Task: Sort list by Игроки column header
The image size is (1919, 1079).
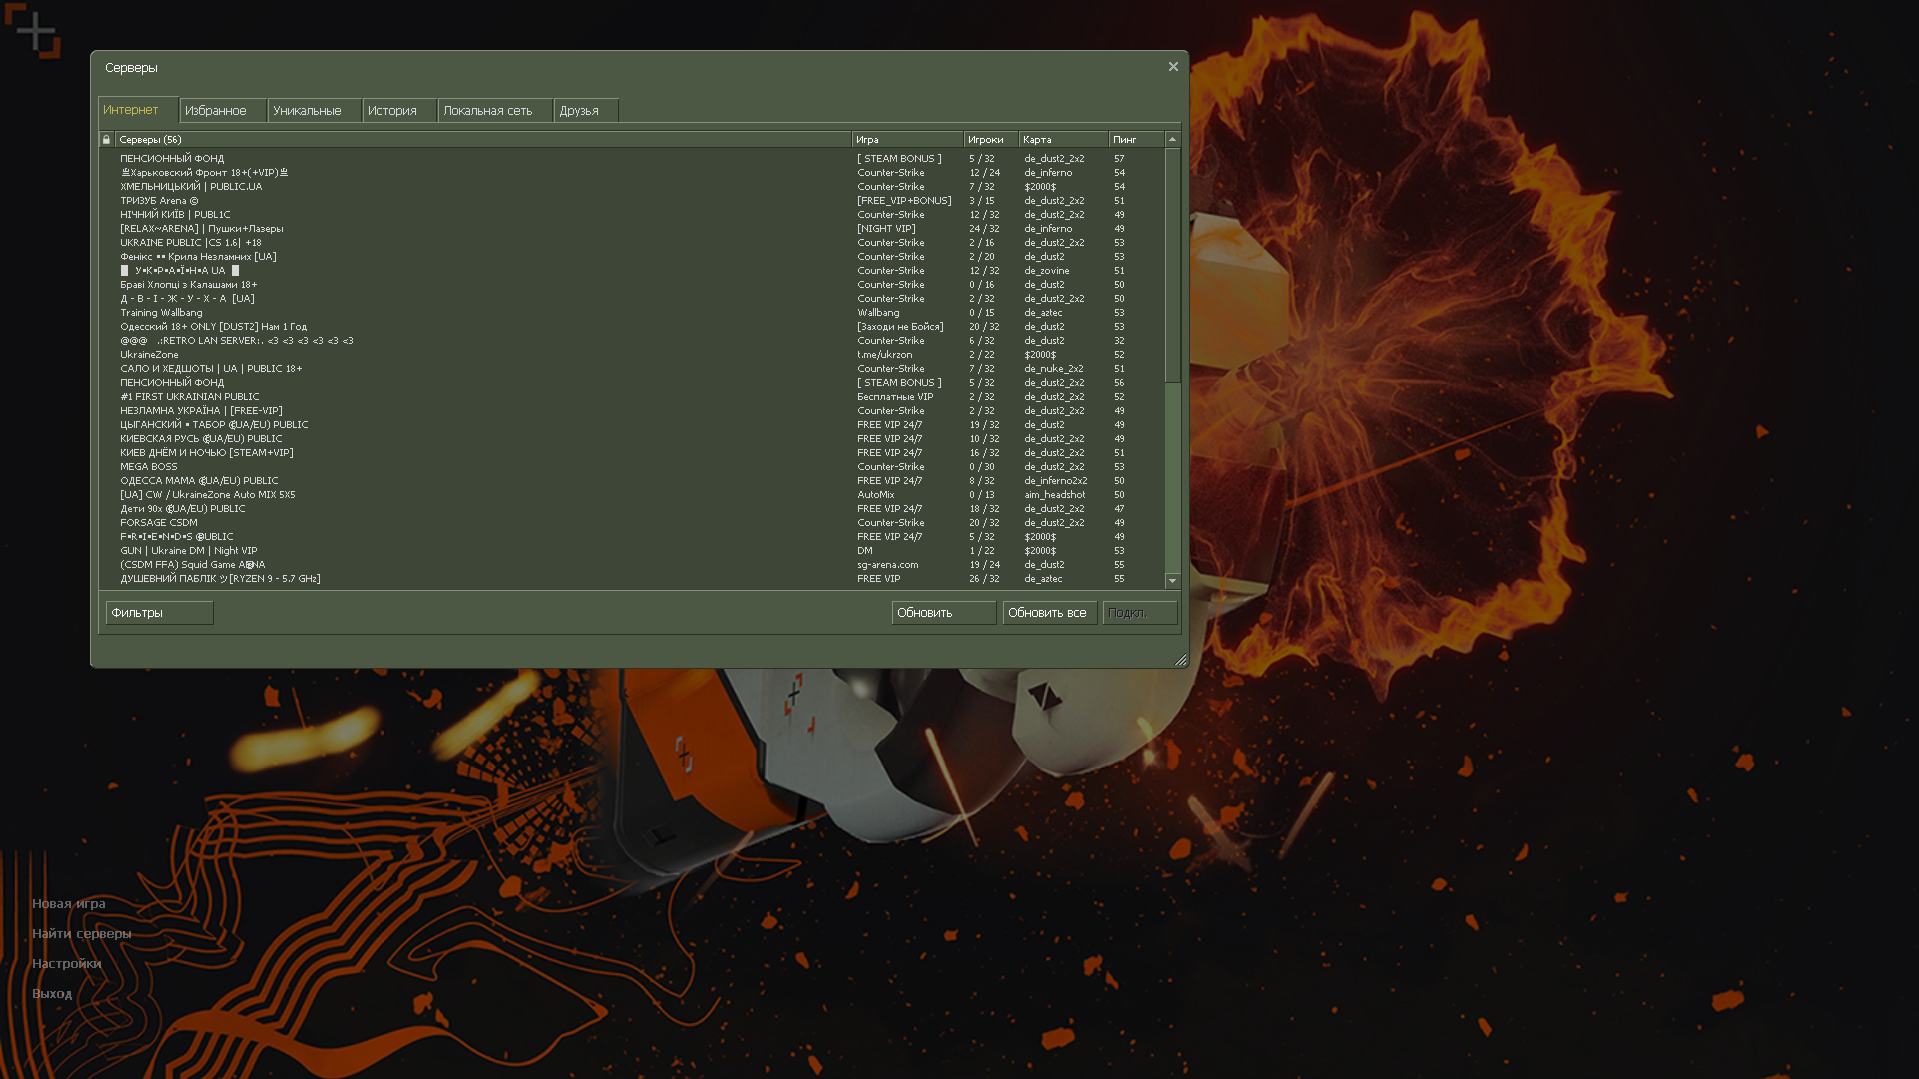Action: (989, 140)
